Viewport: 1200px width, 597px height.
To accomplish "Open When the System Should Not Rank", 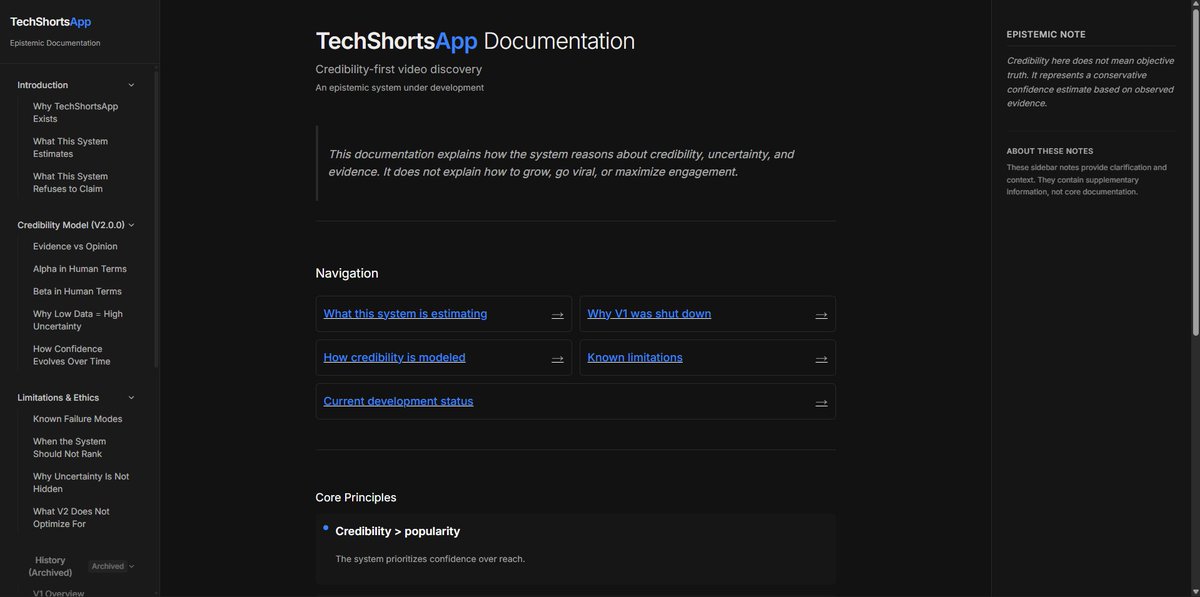I will 69,447.
